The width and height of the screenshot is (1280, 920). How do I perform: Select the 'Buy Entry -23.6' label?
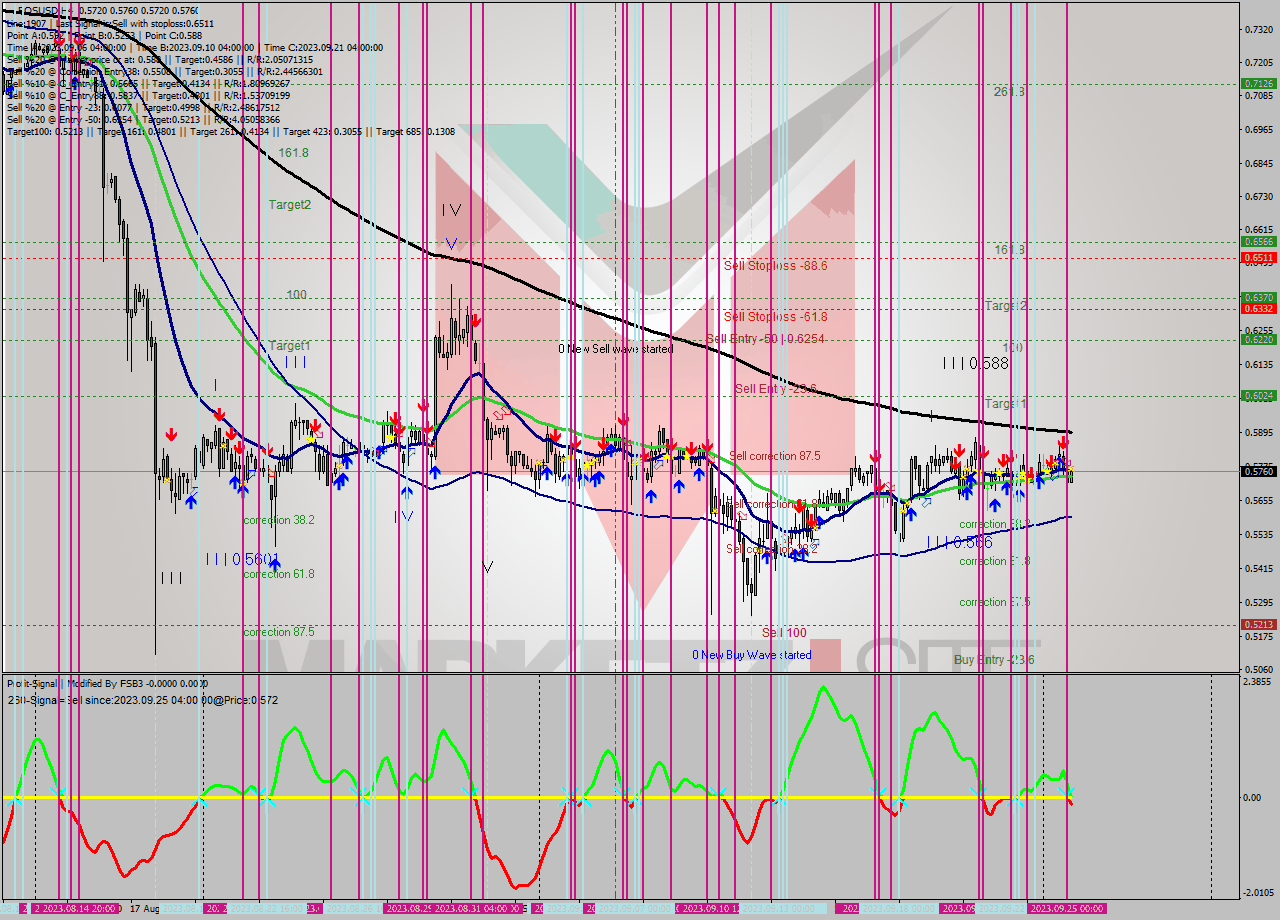(x=994, y=660)
